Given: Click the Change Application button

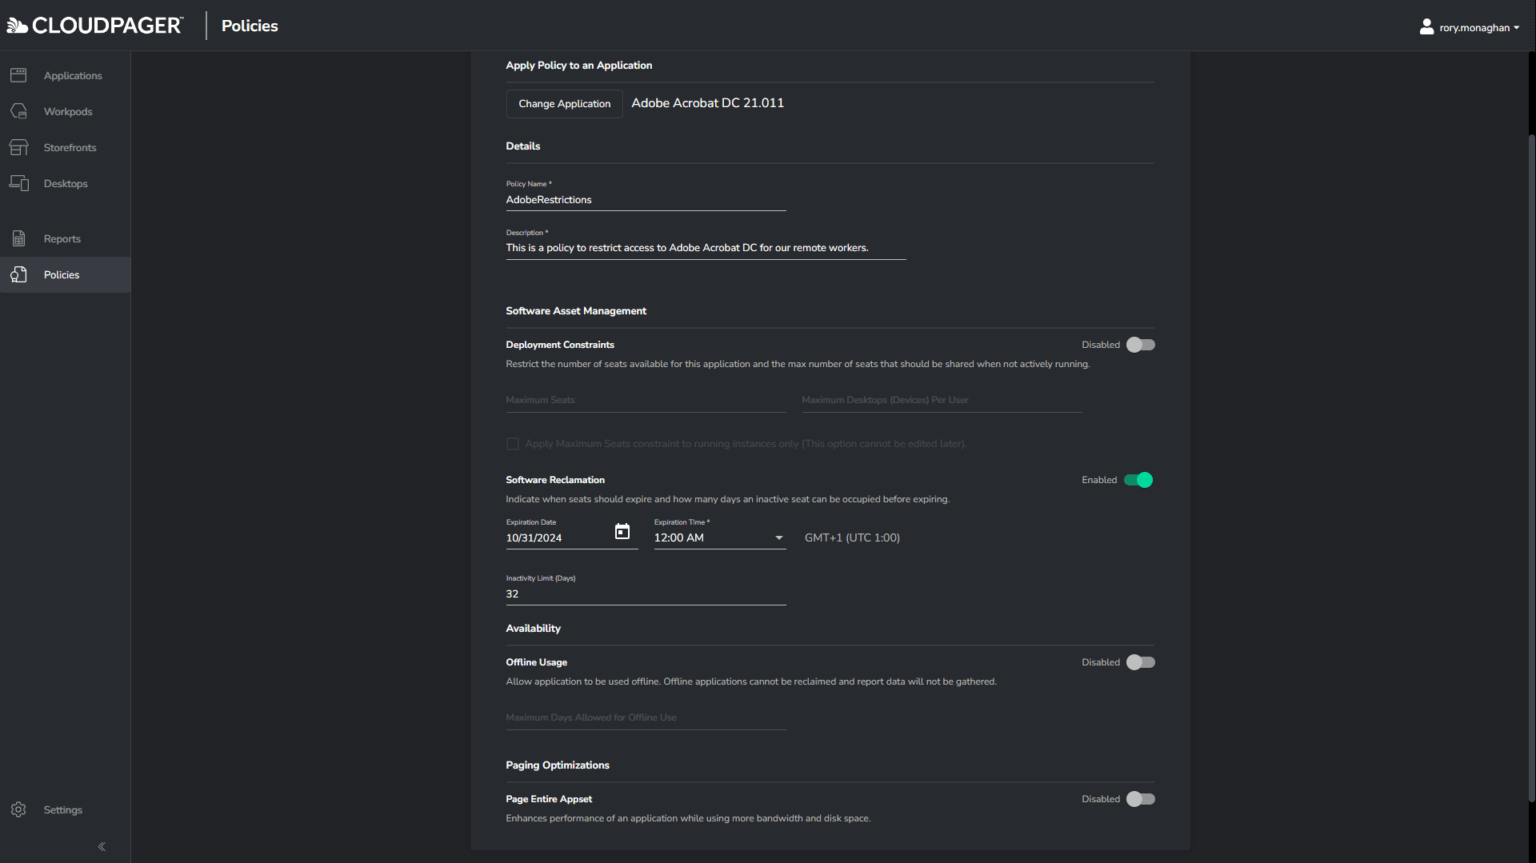Looking at the screenshot, I should pos(564,104).
